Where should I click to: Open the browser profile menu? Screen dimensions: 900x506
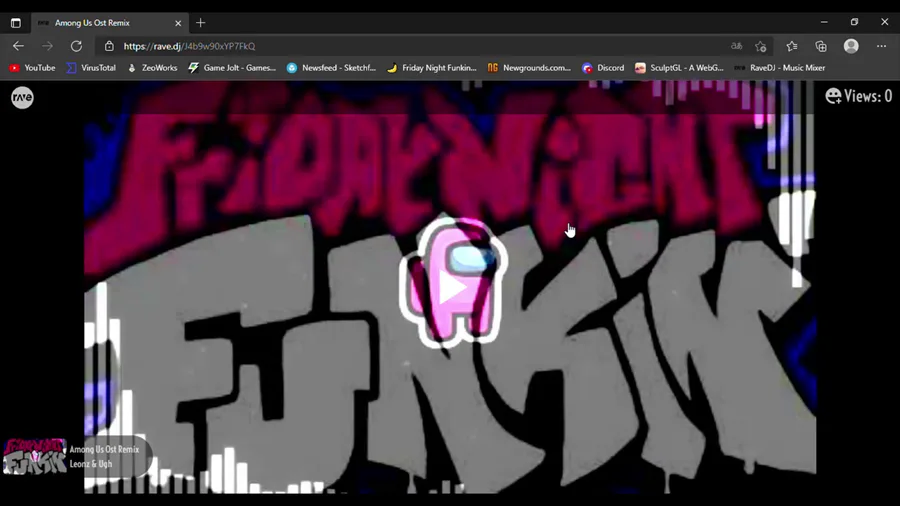click(851, 46)
